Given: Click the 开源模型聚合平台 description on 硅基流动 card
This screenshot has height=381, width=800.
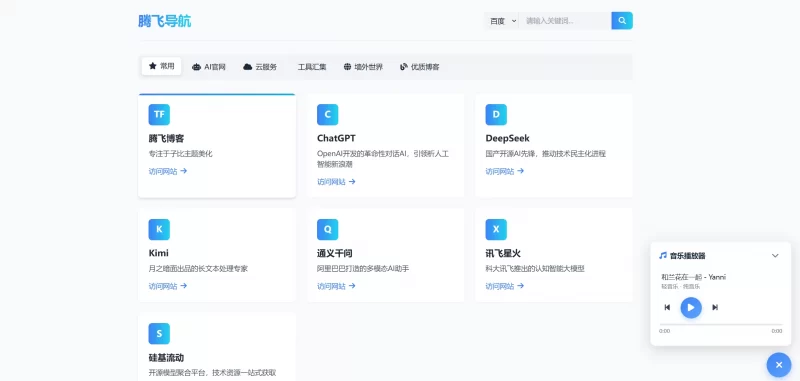Looking at the screenshot, I should [x=212, y=373].
